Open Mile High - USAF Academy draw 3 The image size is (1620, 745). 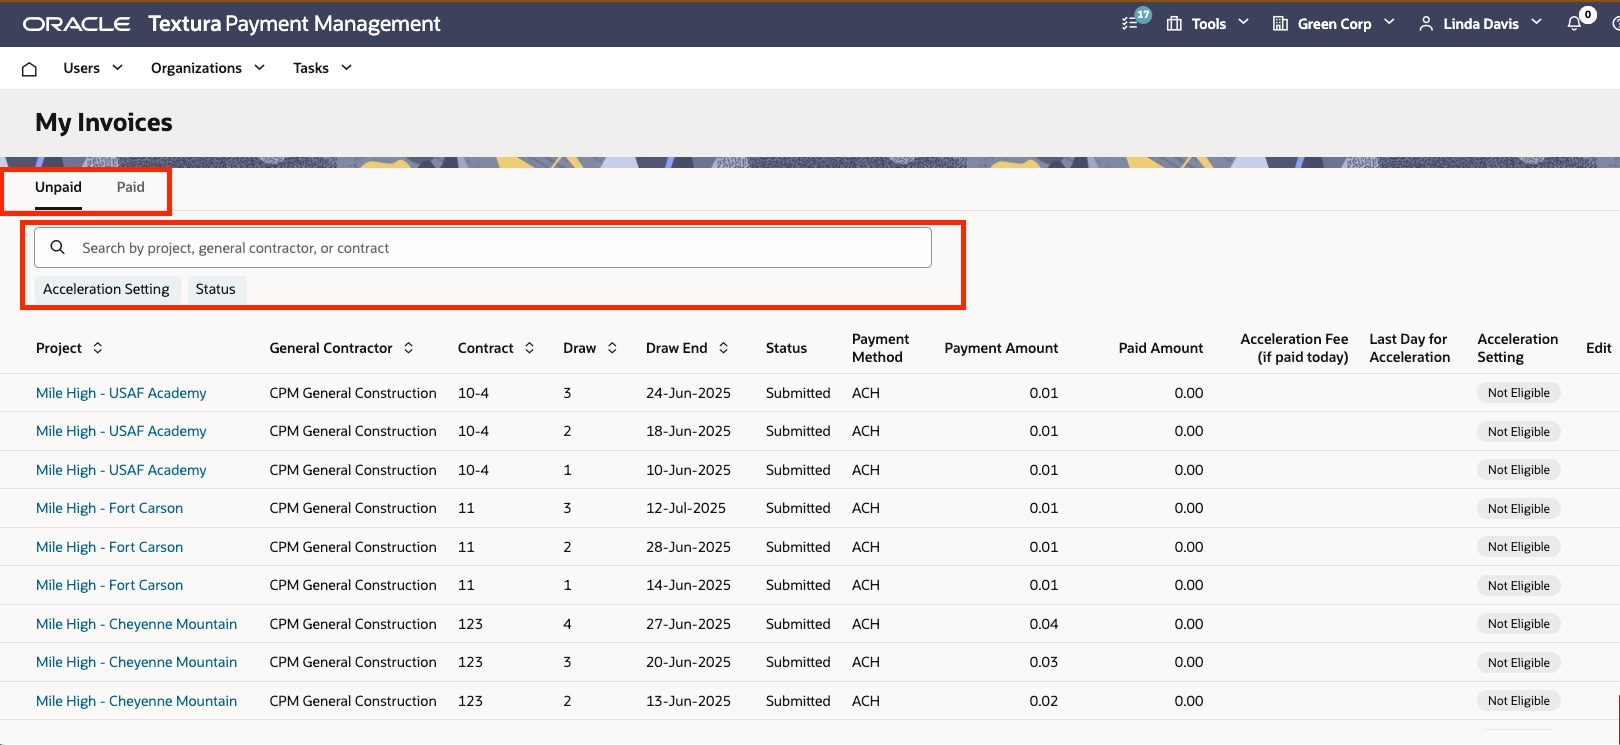click(121, 393)
